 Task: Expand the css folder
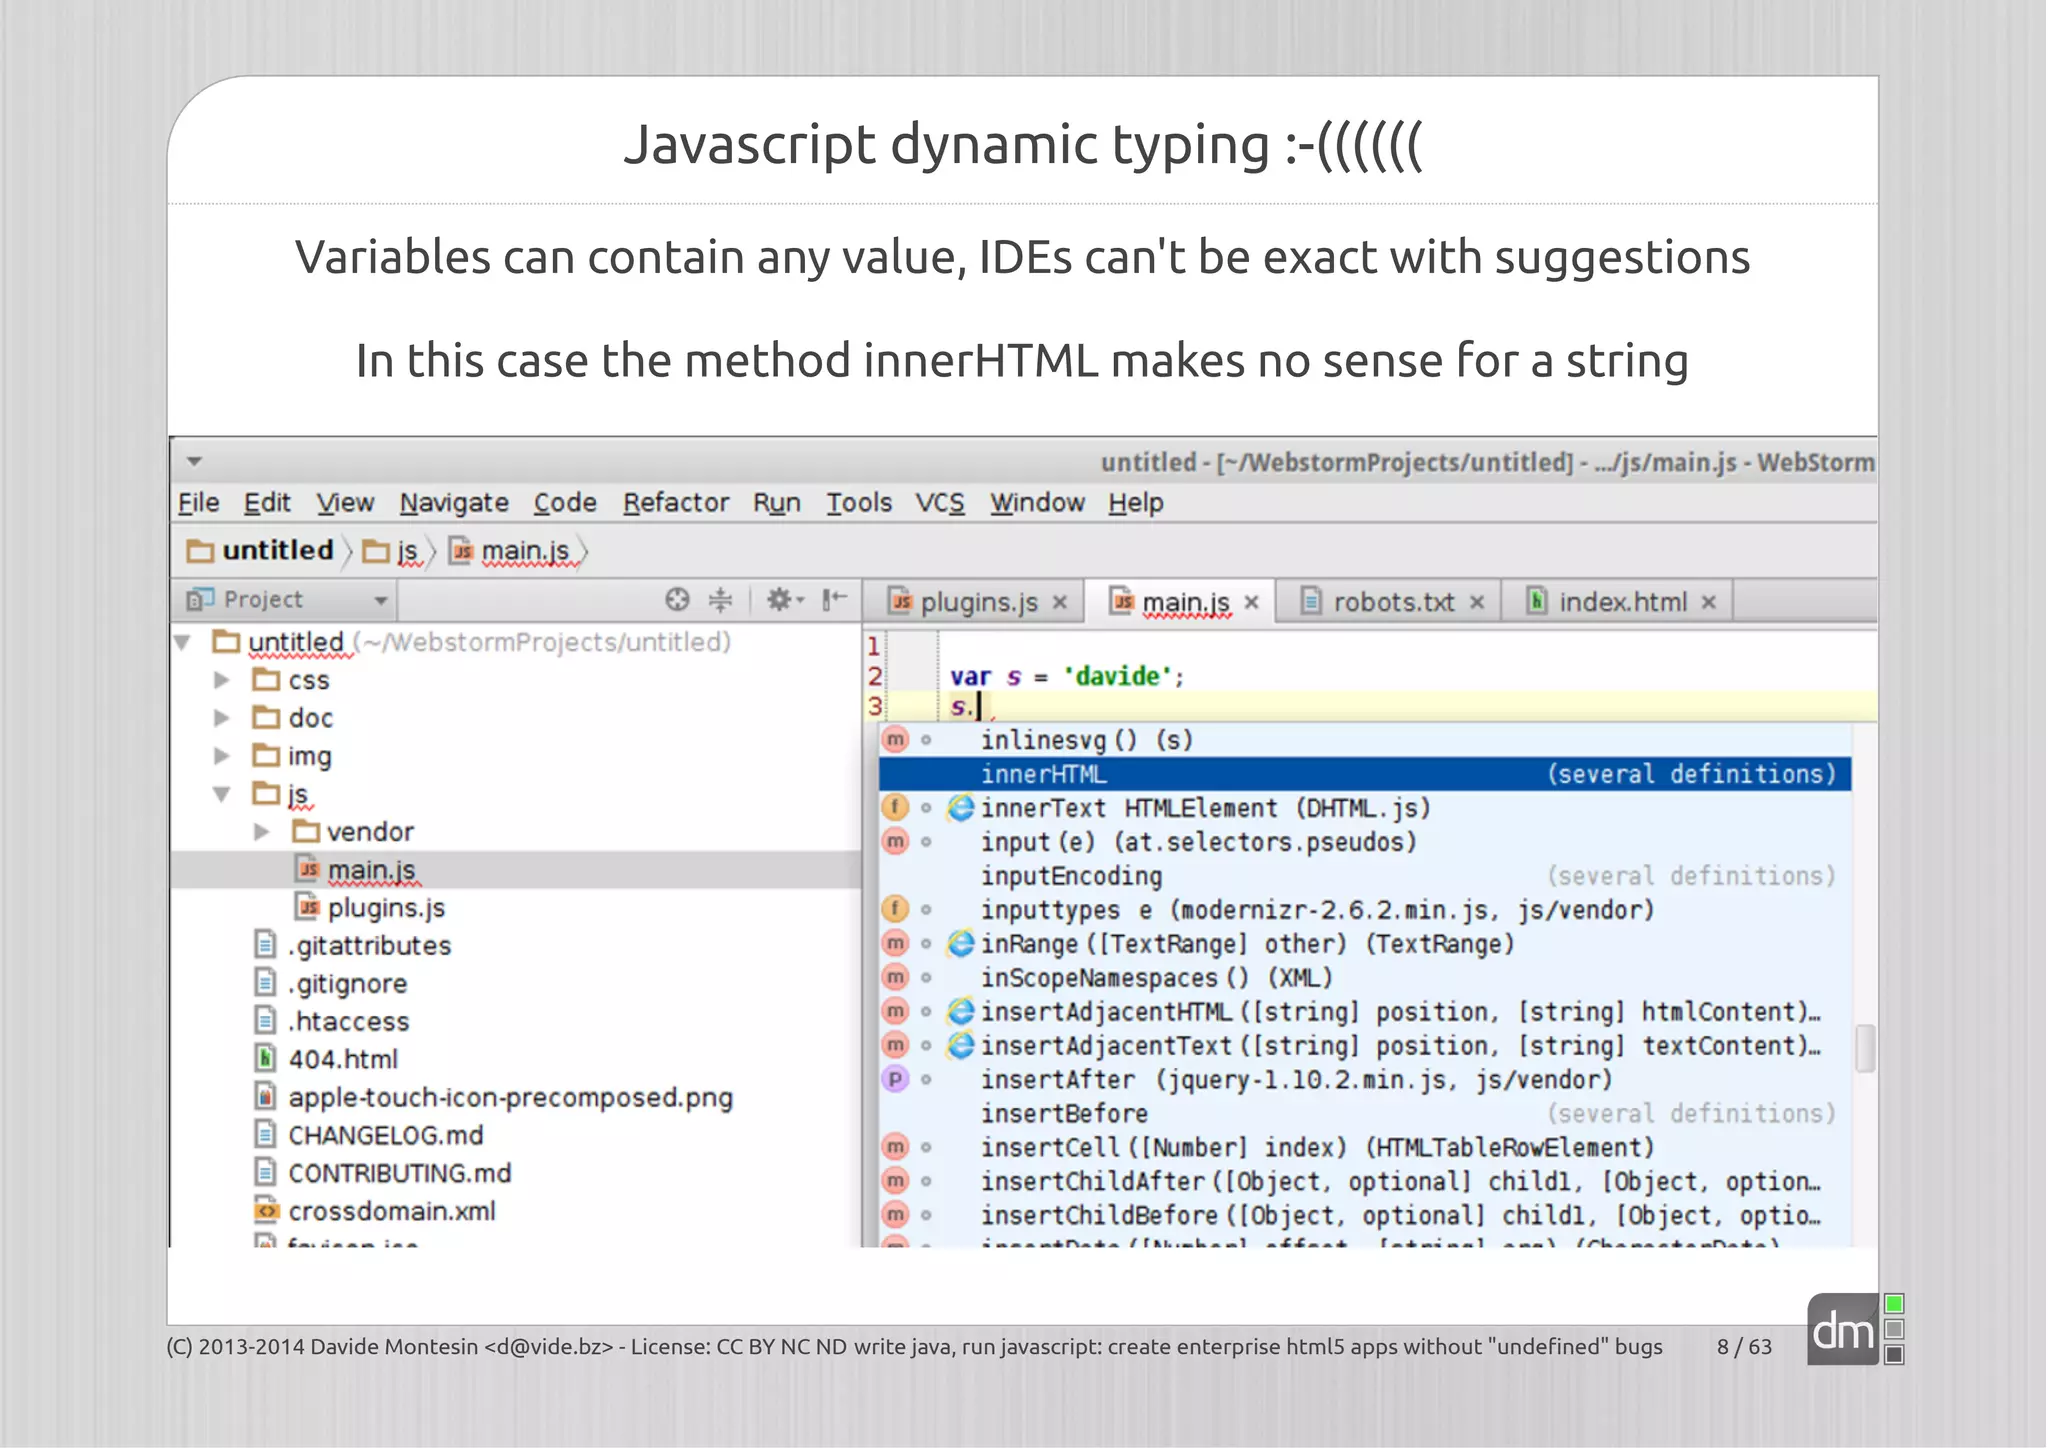click(x=222, y=680)
